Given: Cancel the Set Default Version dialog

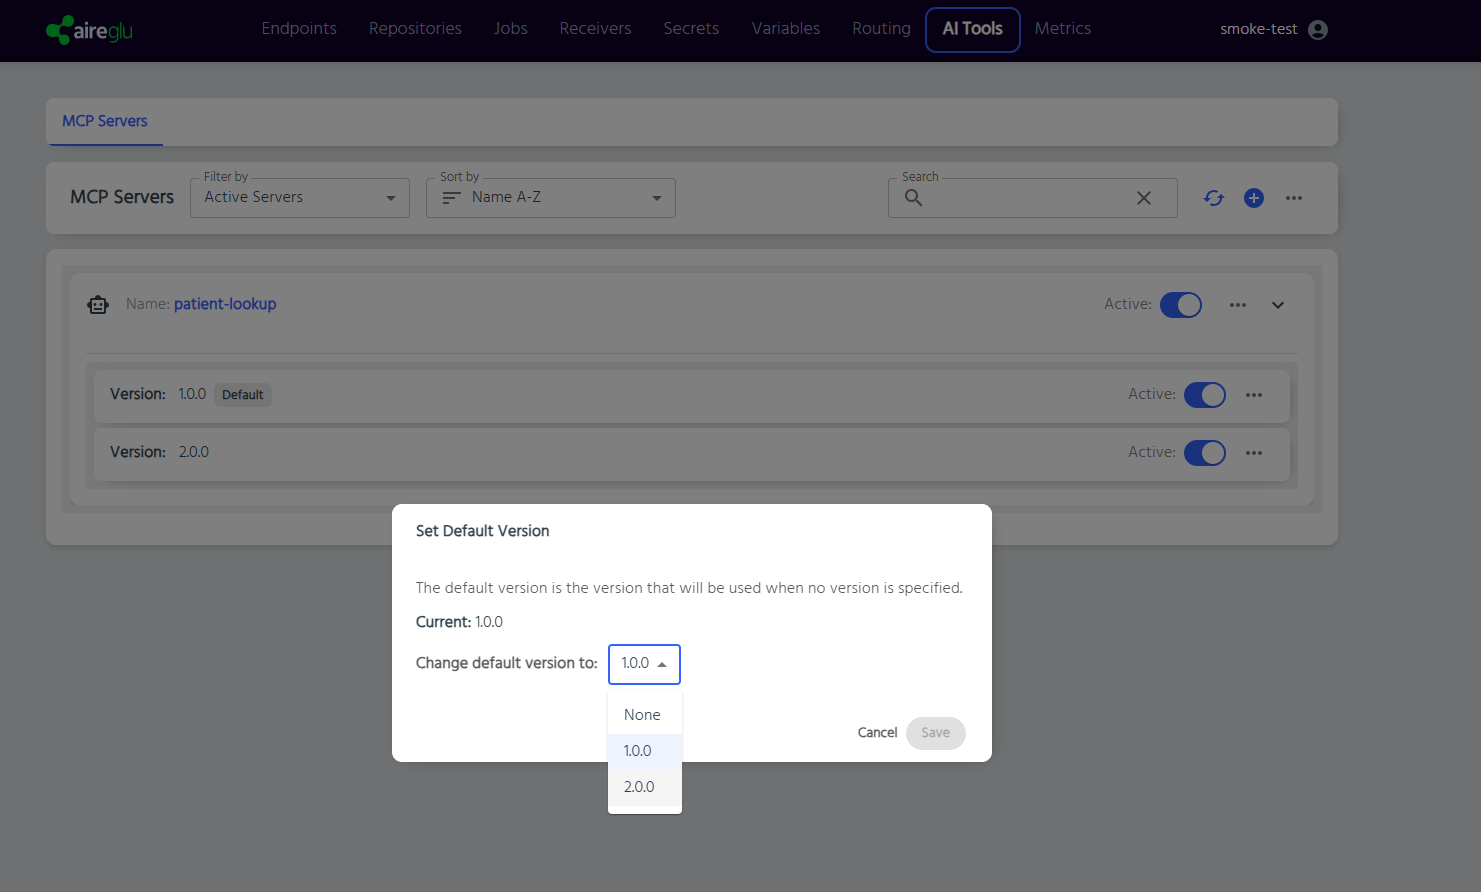Looking at the screenshot, I should pyautogui.click(x=877, y=733).
